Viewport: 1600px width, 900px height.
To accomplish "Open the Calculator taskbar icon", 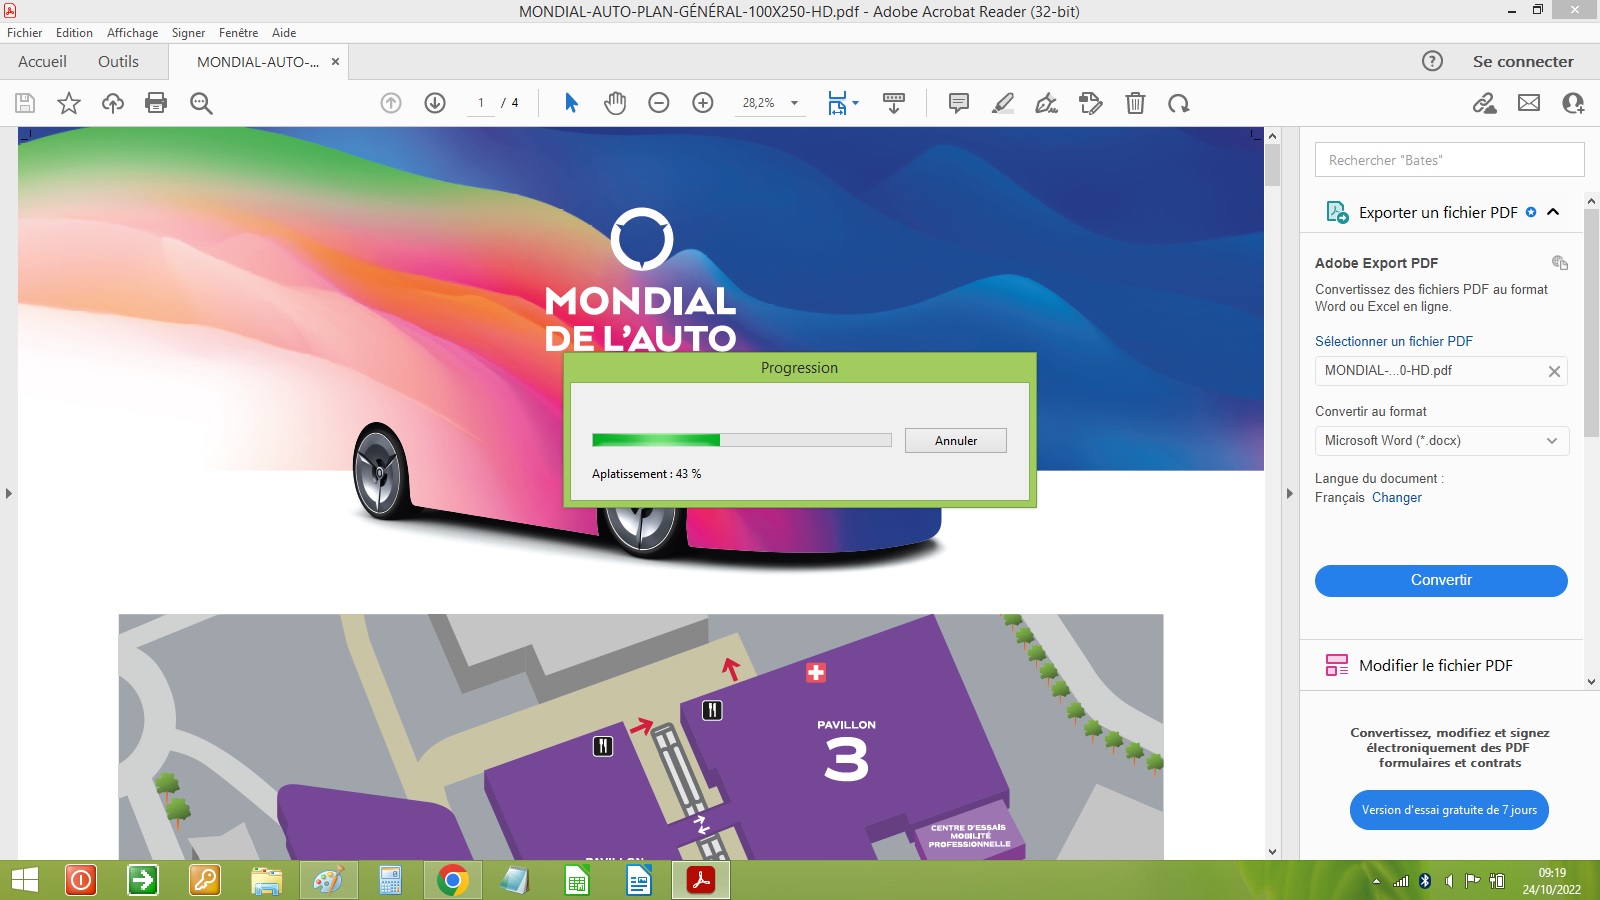I will 390,880.
